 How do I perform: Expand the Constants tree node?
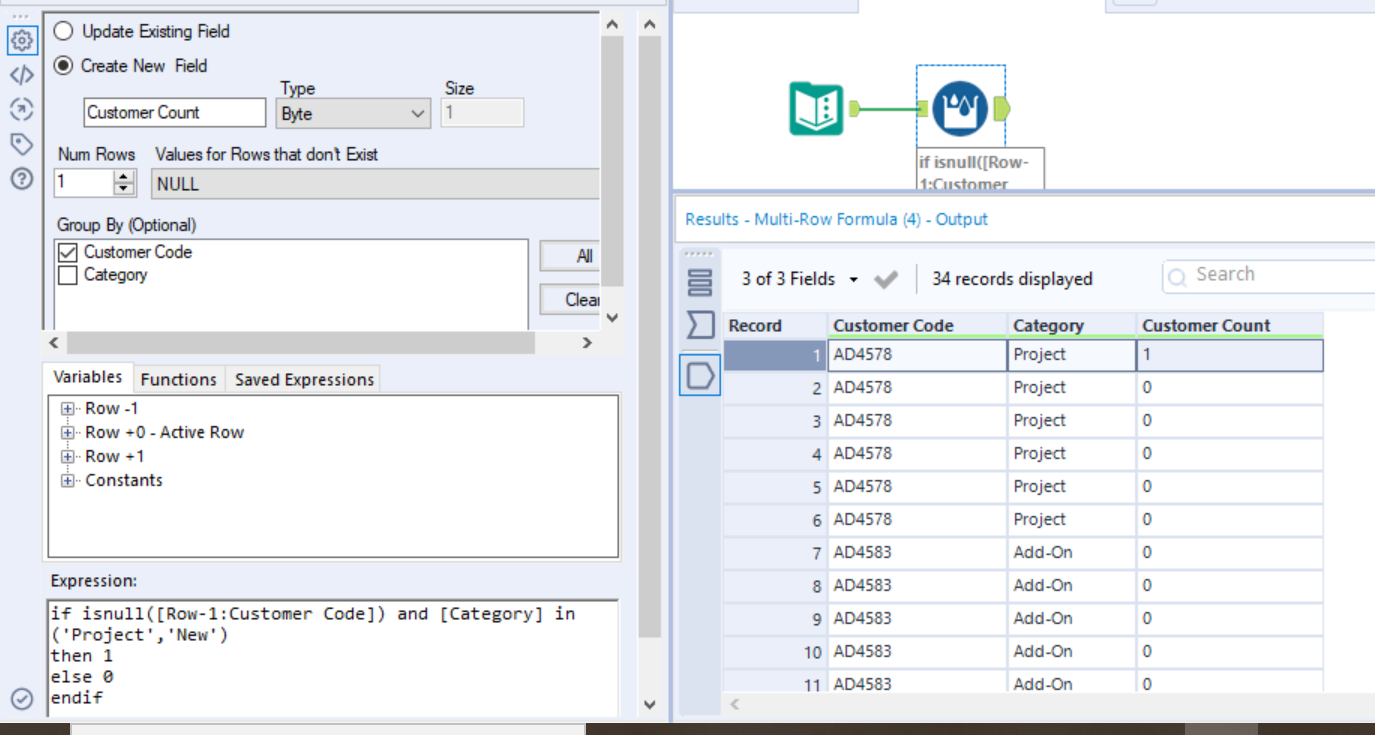tap(68, 481)
